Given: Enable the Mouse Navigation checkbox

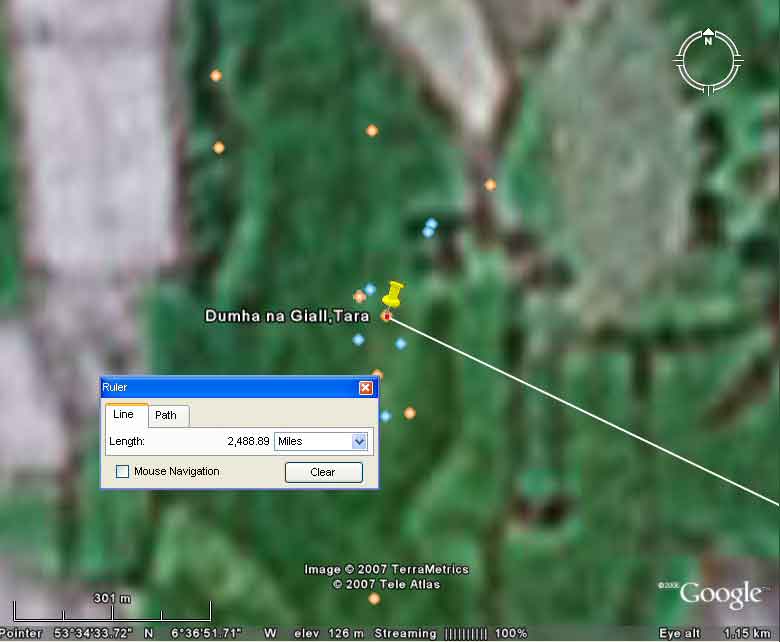Looking at the screenshot, I should click(123, 472).
